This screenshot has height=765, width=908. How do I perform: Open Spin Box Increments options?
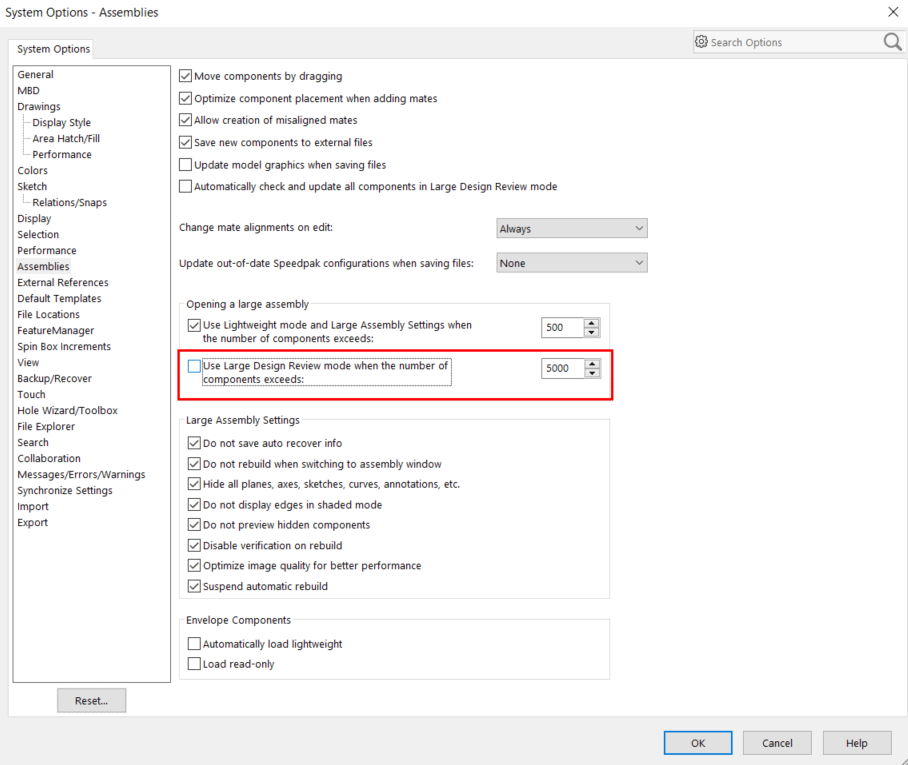[64, 346]
